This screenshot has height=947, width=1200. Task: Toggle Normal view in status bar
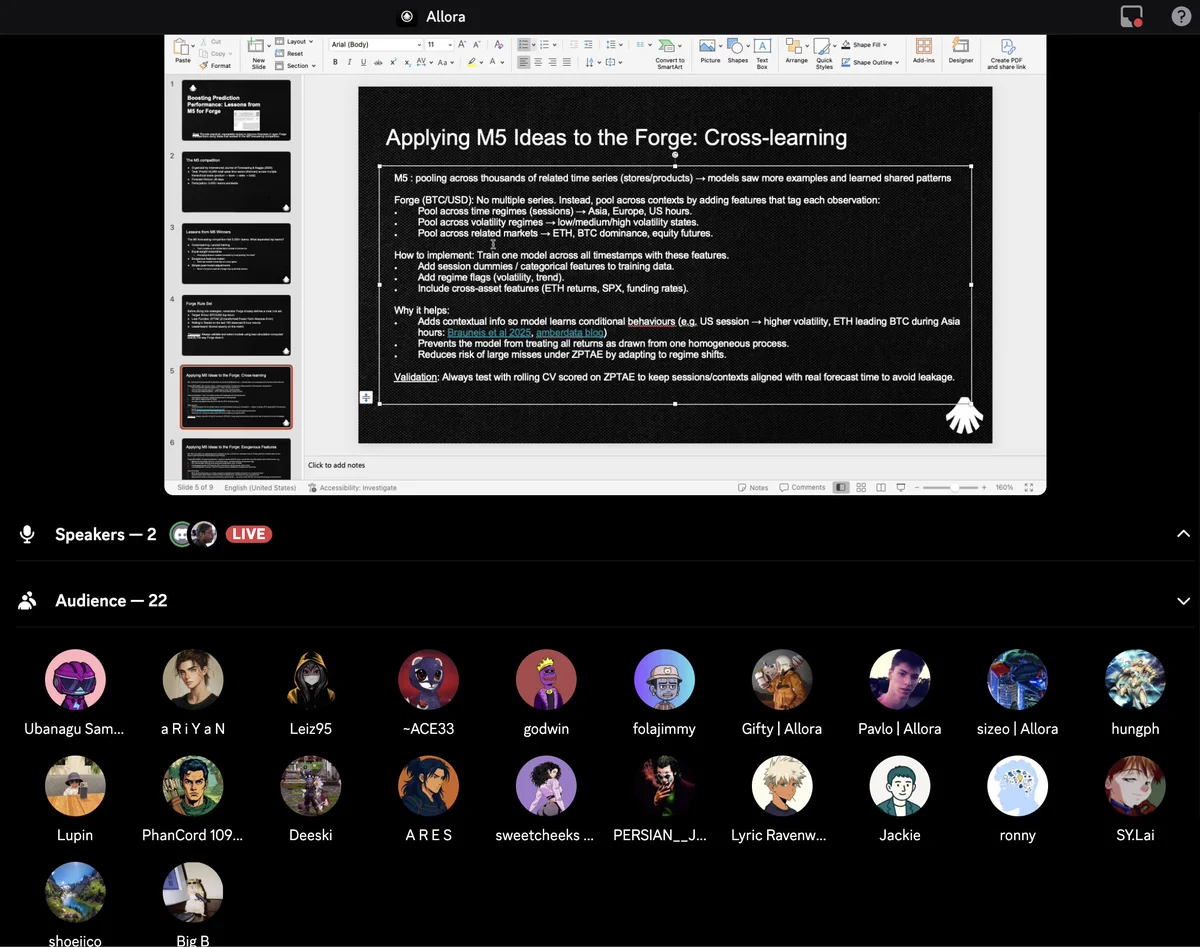(841, 487)
